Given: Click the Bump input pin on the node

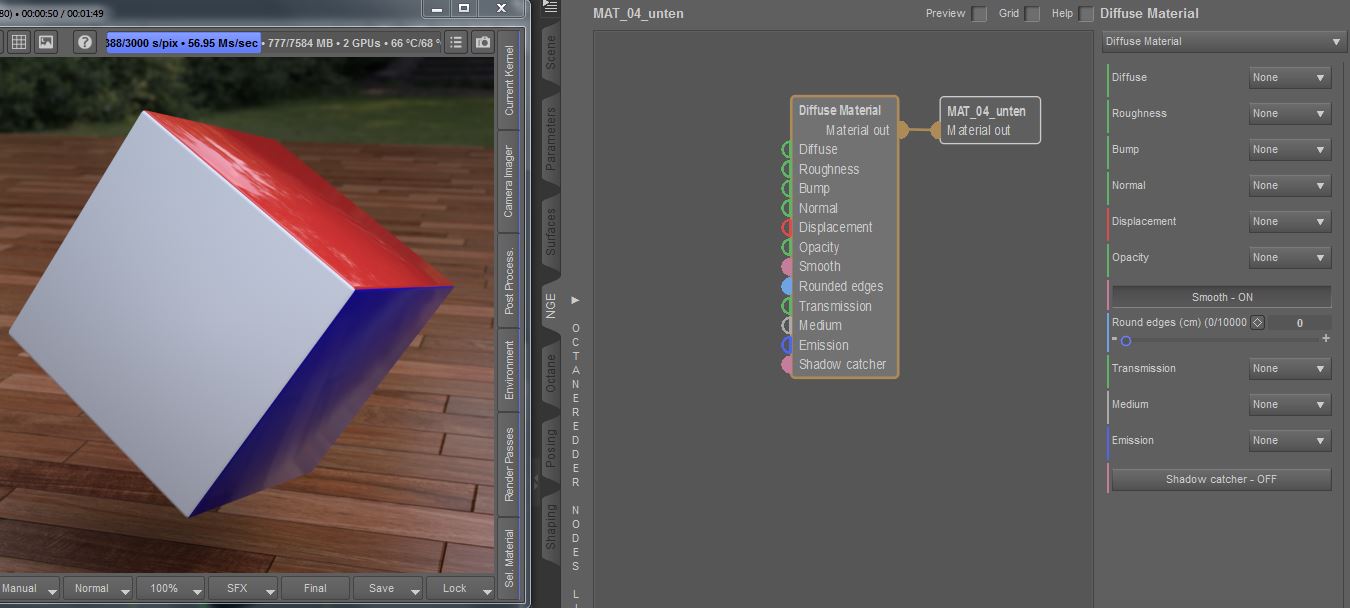Looking at the screenshot, I should 787,188.
